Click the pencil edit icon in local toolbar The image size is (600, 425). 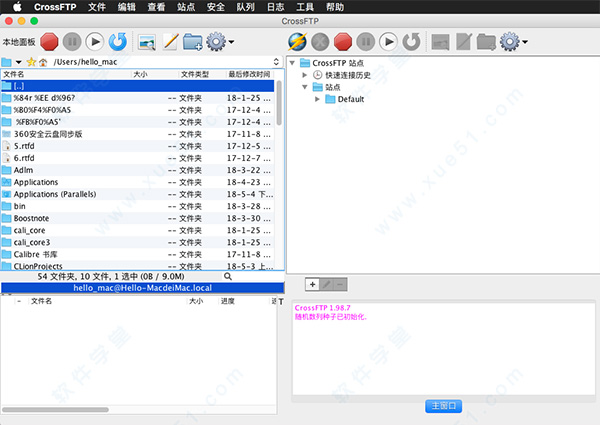point(170,42)
